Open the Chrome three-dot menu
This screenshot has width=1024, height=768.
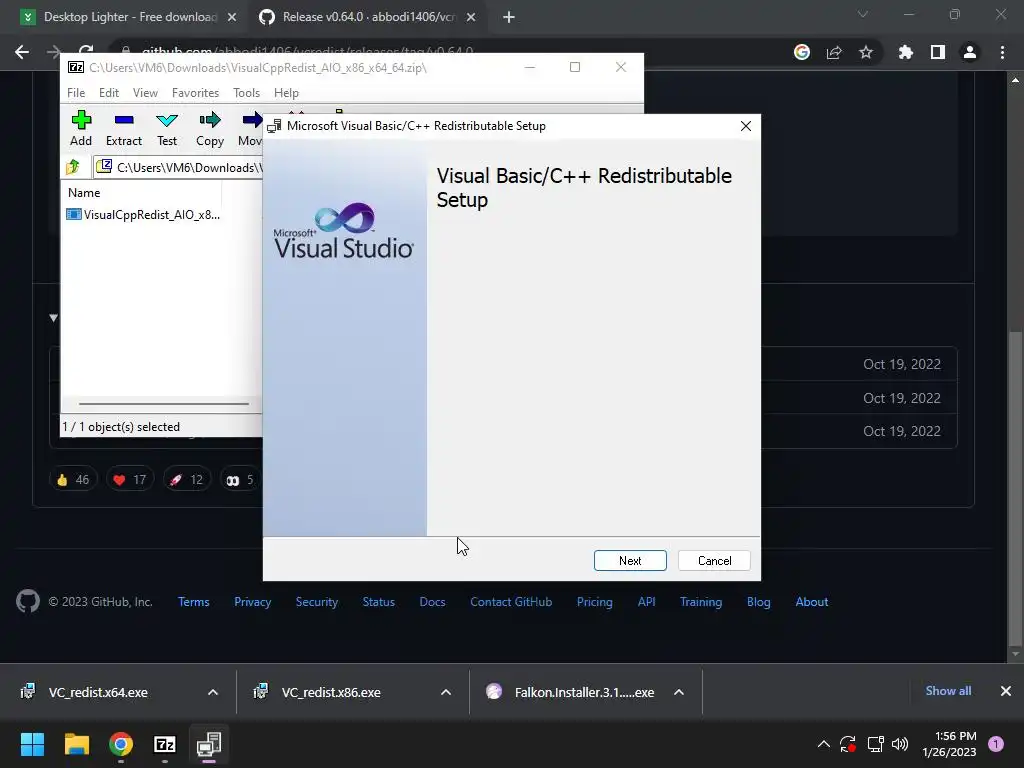[1002, 52]
